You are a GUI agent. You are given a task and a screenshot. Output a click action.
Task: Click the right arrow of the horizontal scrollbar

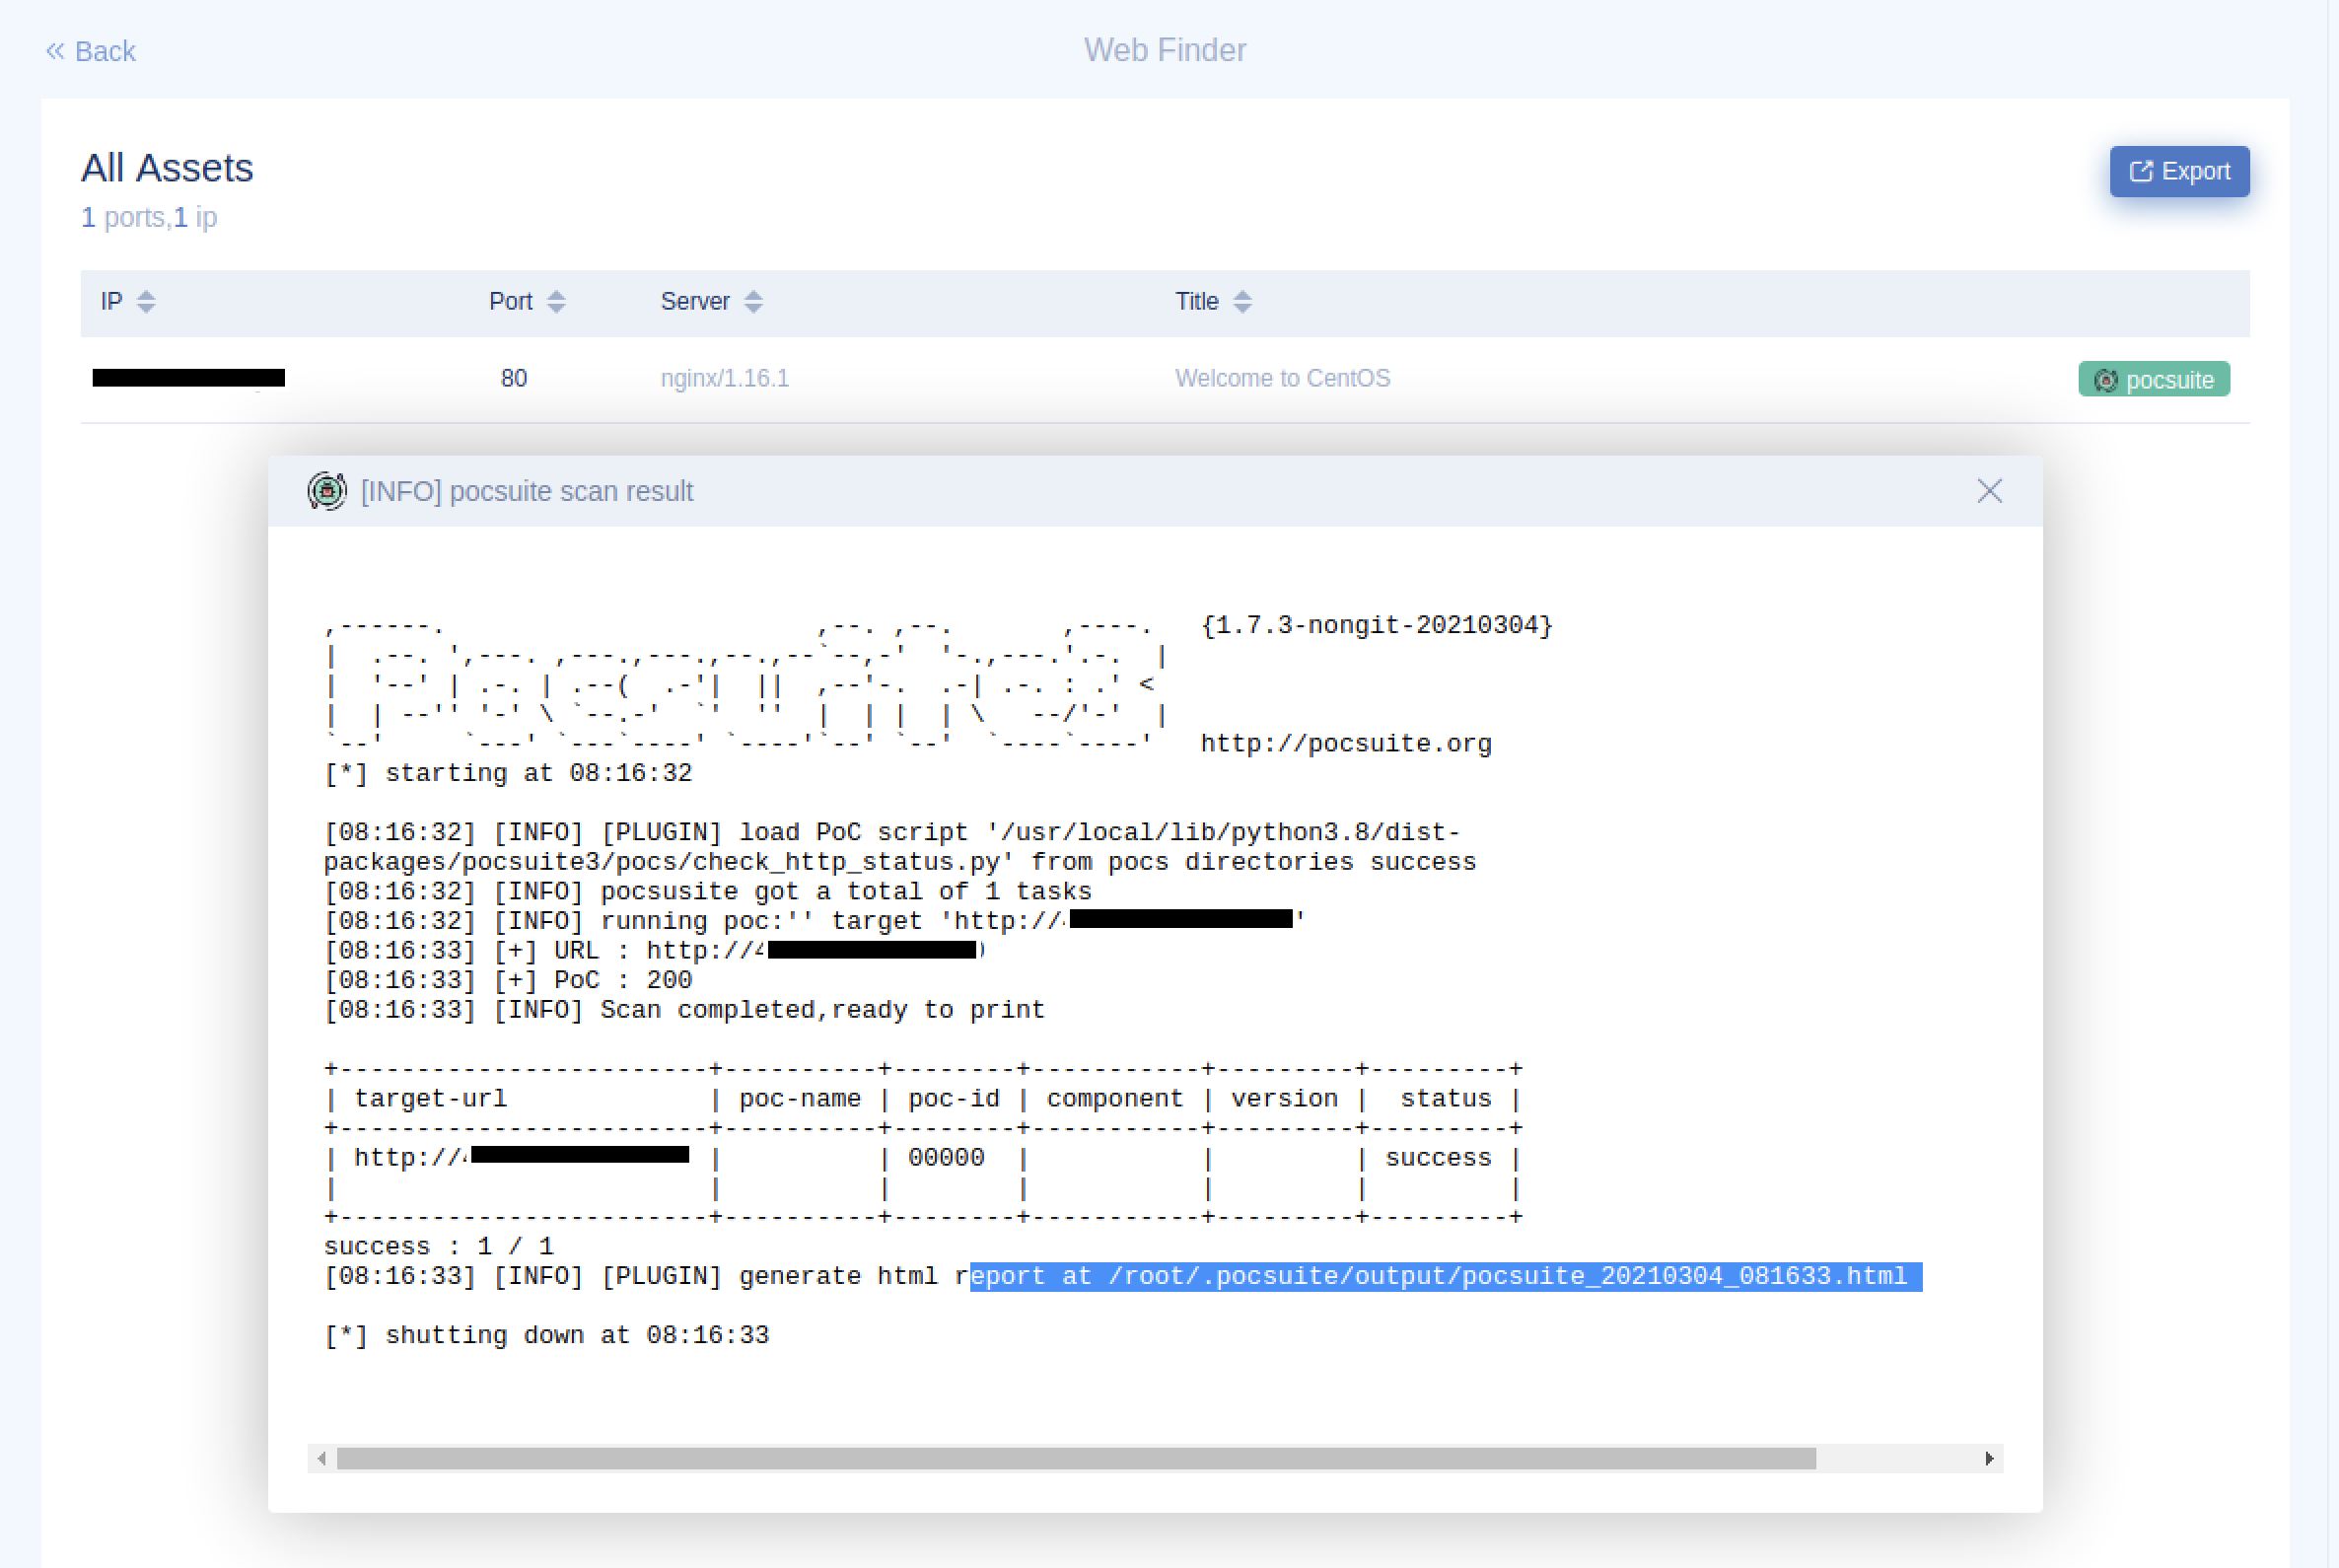click(x=1989, y=1459)
